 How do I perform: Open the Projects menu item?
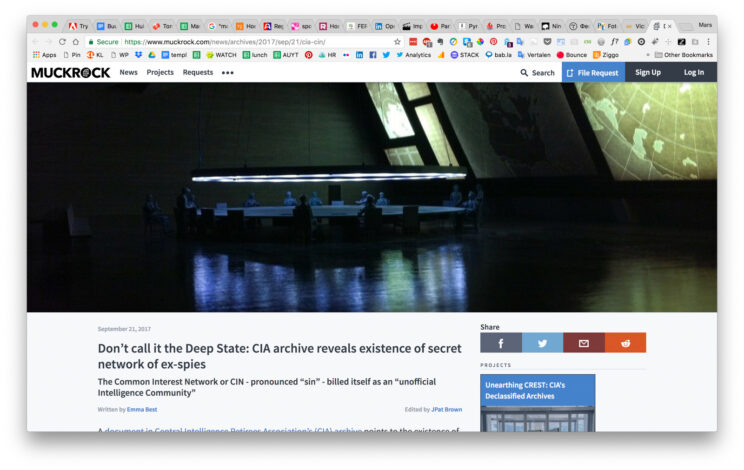click(160, 73)
